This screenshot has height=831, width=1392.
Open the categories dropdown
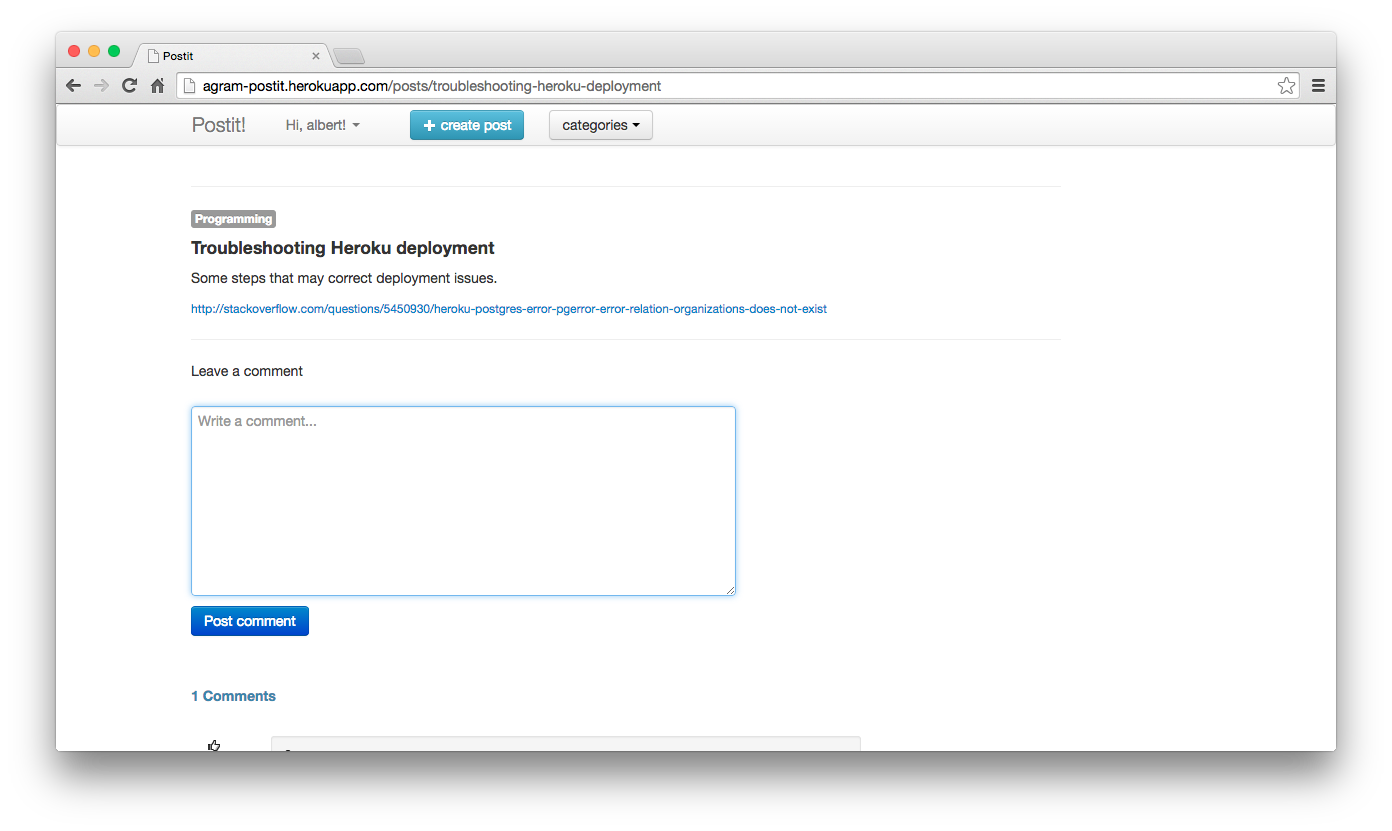coord(600,125)
